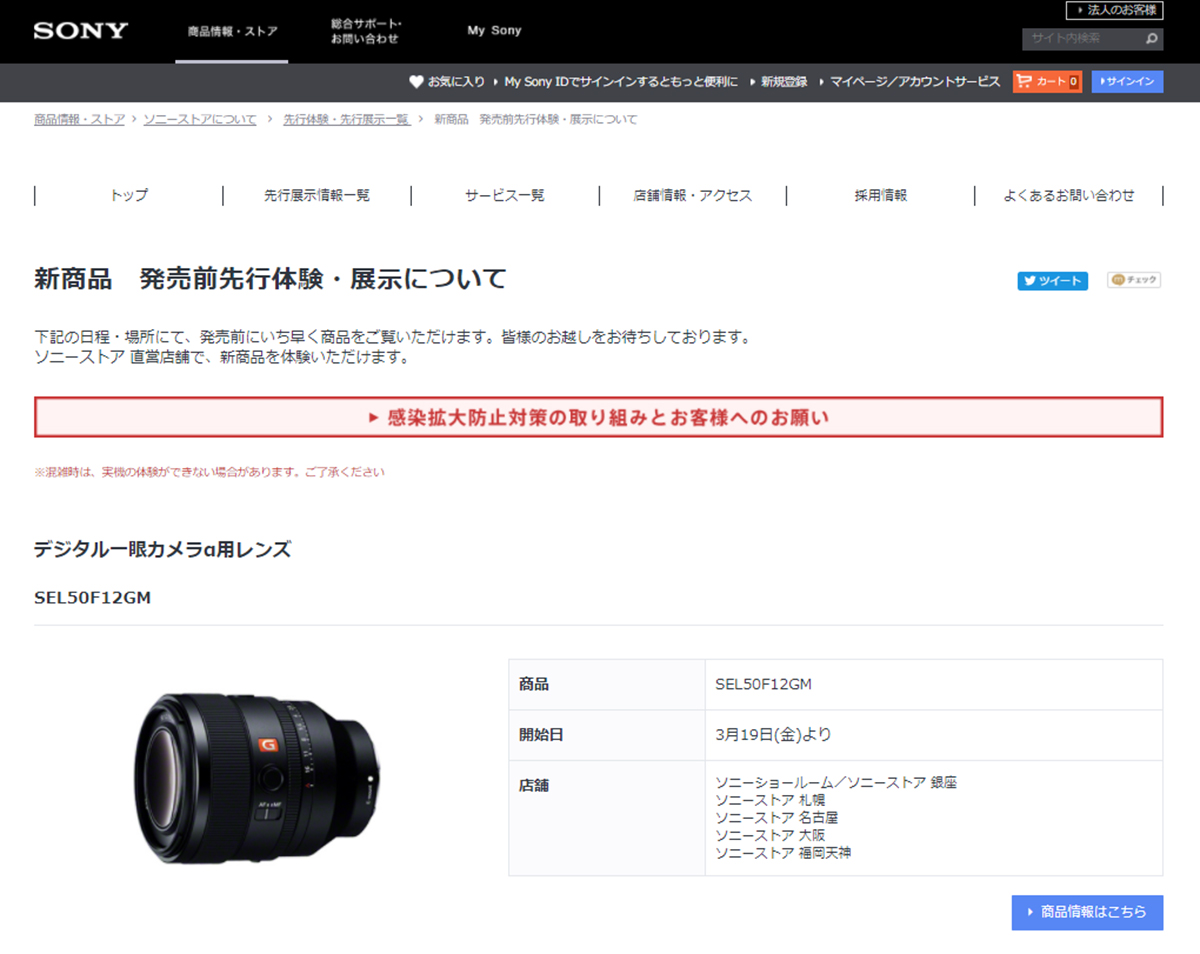Click ソニーストア 福岡天神 text
Screen dimensions: 1200x954
pos(783,854)
